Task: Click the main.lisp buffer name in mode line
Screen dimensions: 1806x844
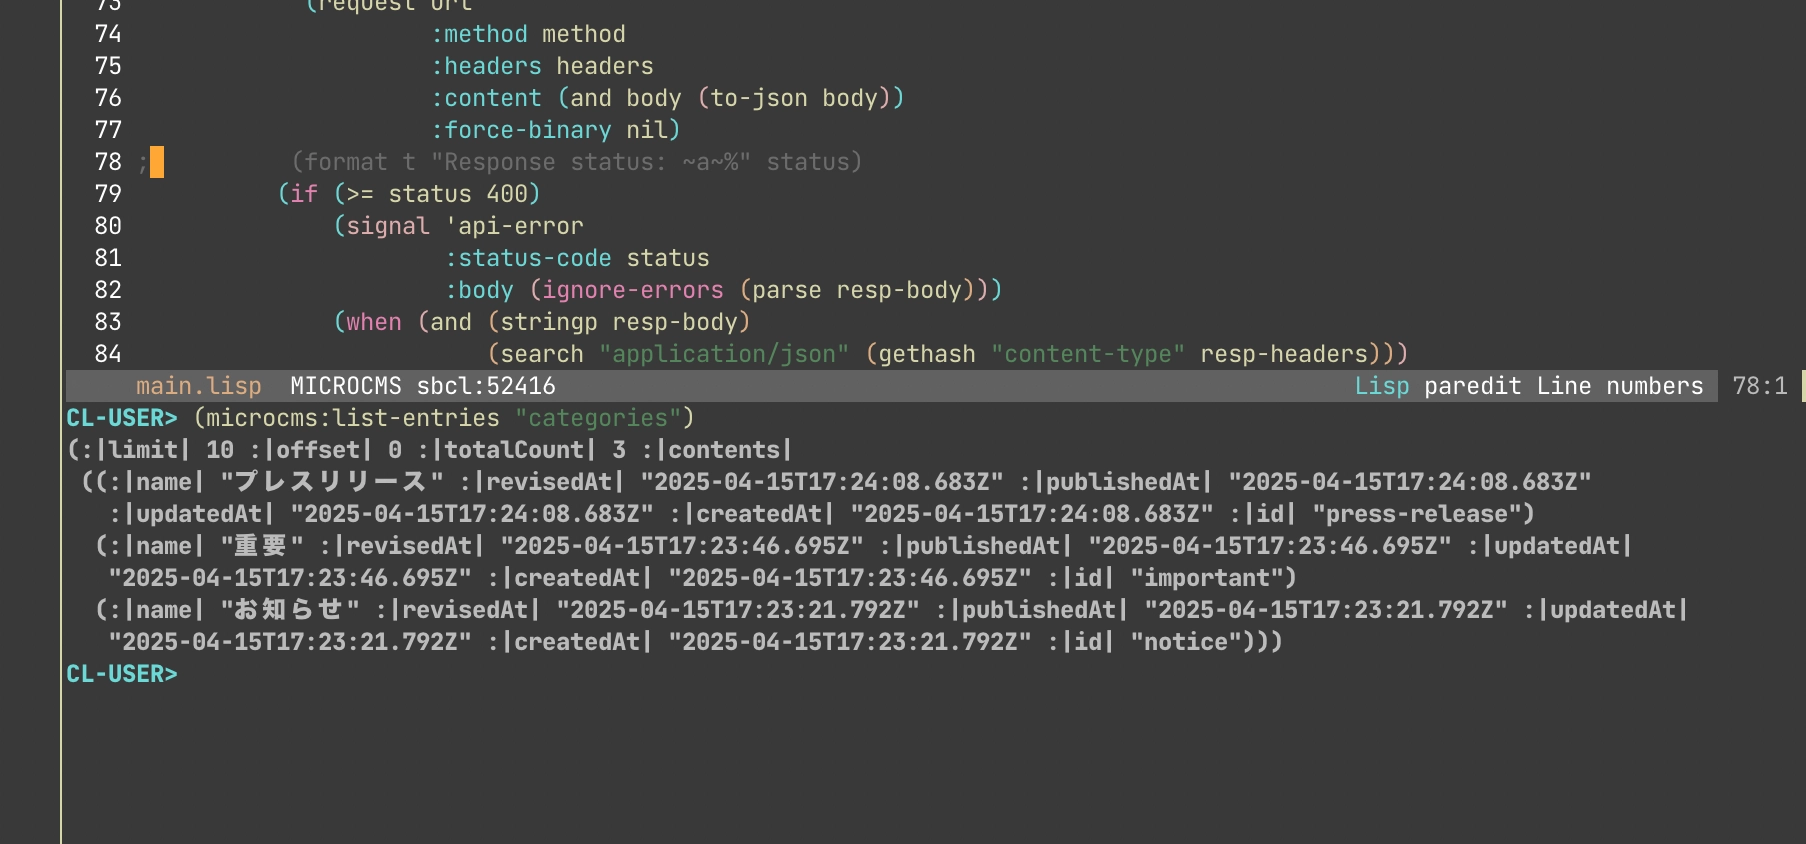Action: pos(198,386)
